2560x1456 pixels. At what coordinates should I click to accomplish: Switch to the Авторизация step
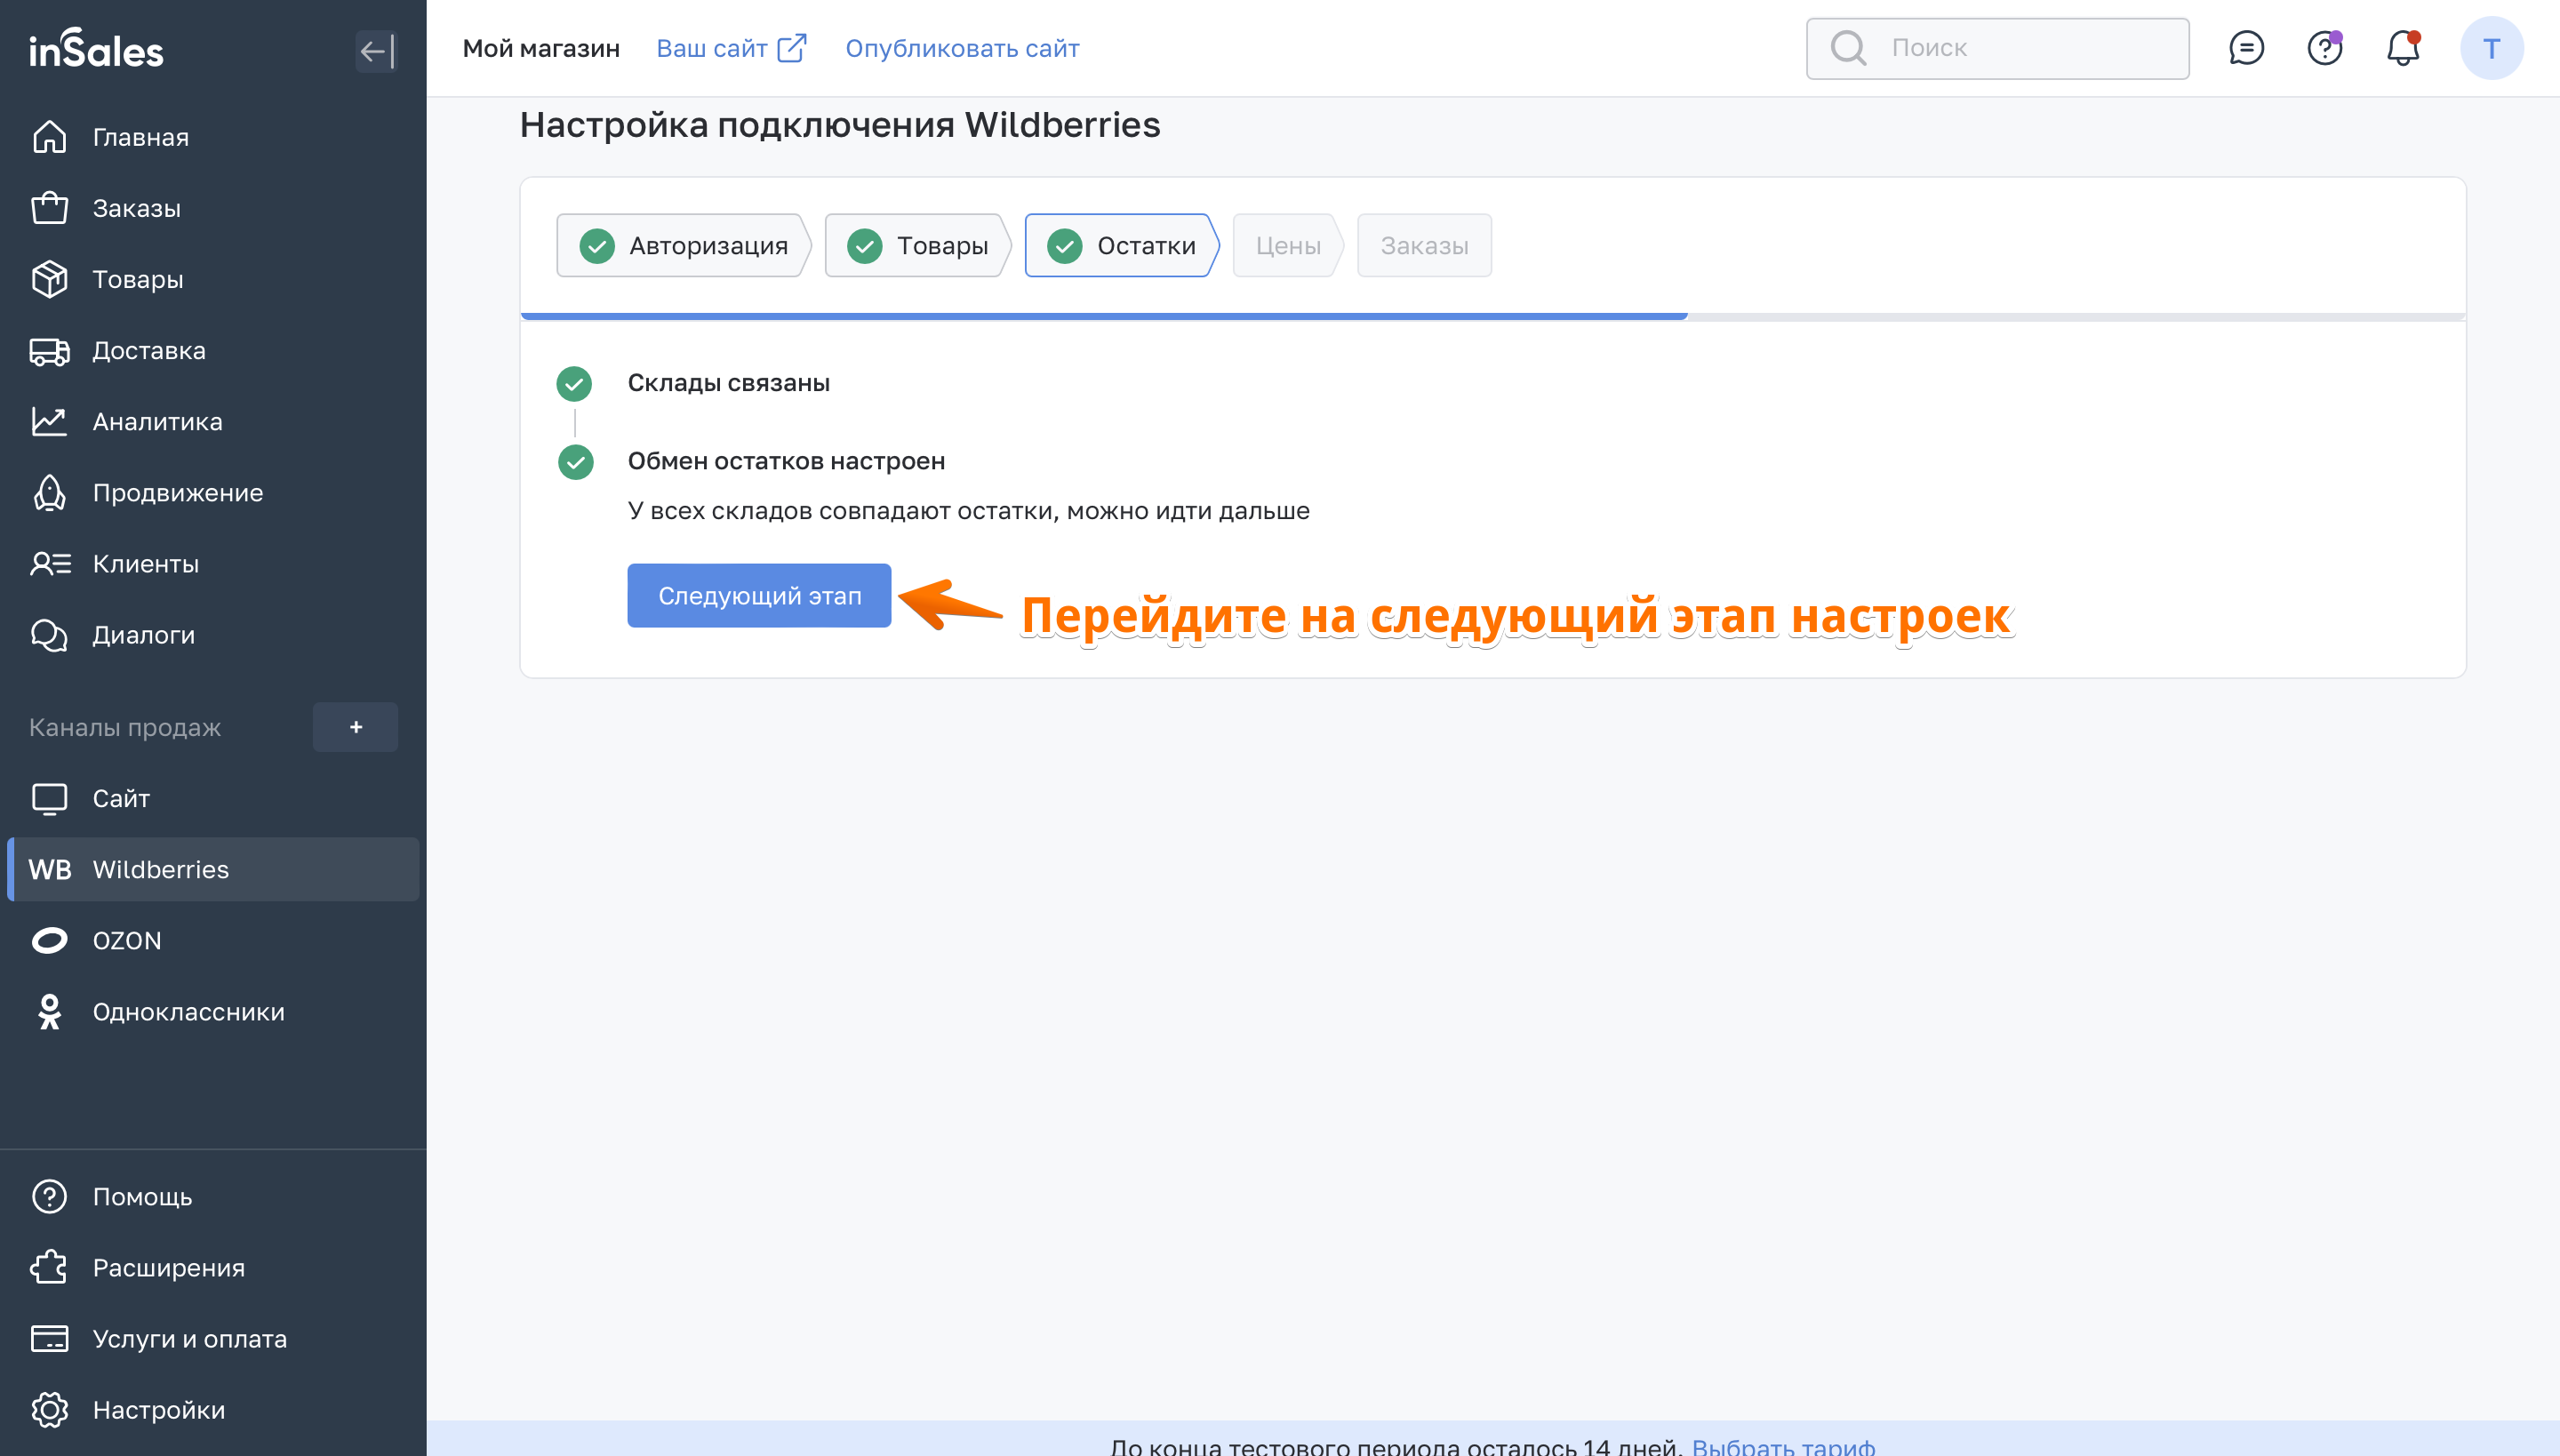pos(684,245)
